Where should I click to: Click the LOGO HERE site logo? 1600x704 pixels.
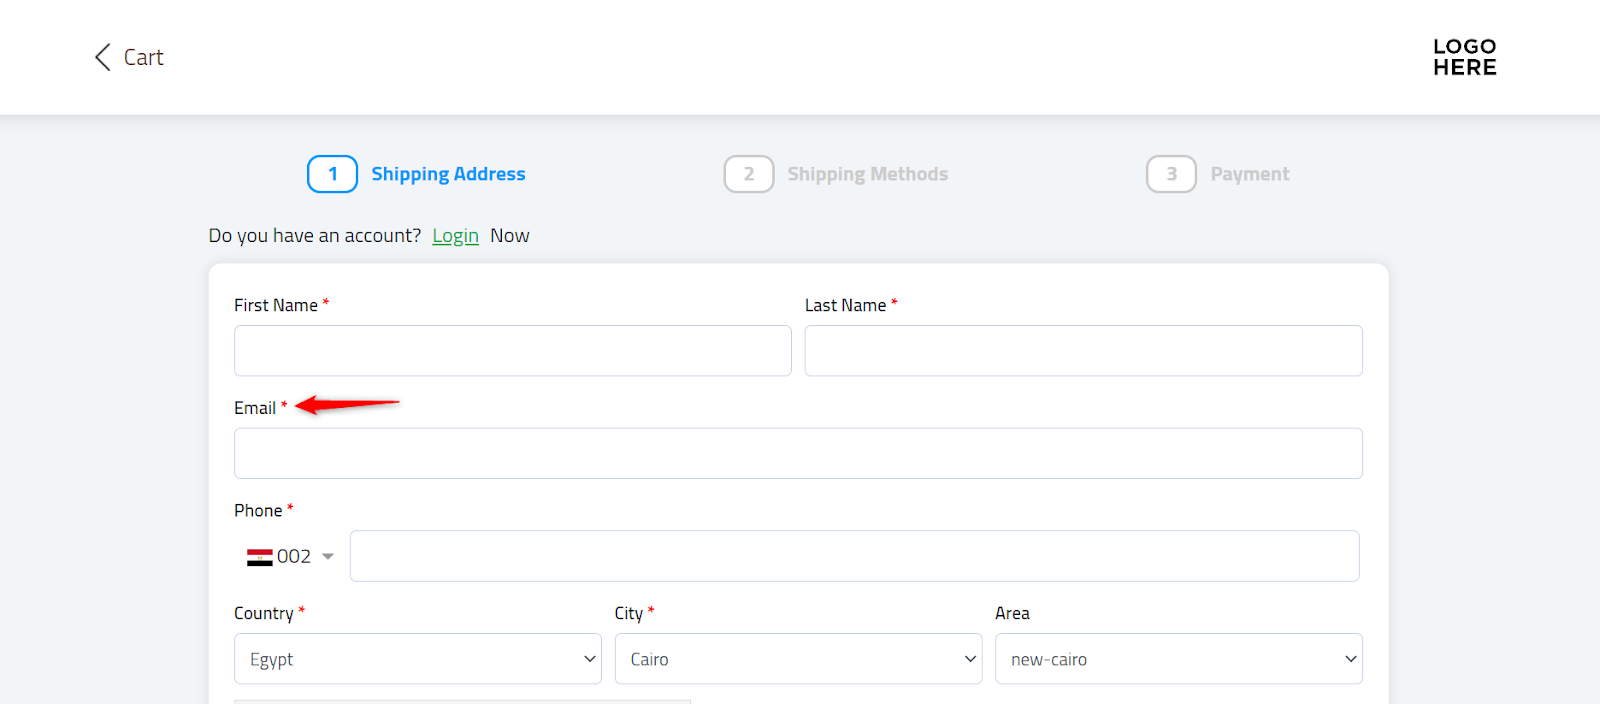pos(1464,57)
